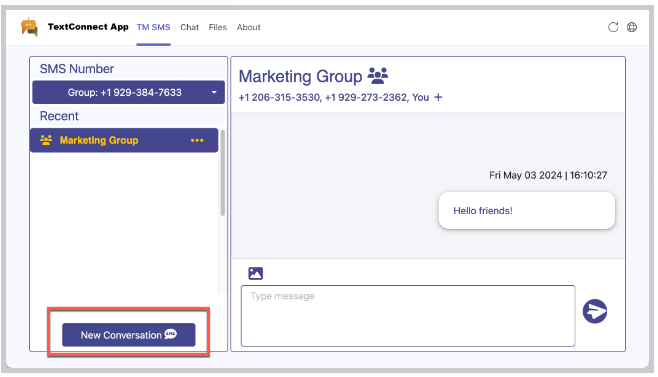Select the TM SMS tab
The image size is (658, 377).
tap(154, 27)
